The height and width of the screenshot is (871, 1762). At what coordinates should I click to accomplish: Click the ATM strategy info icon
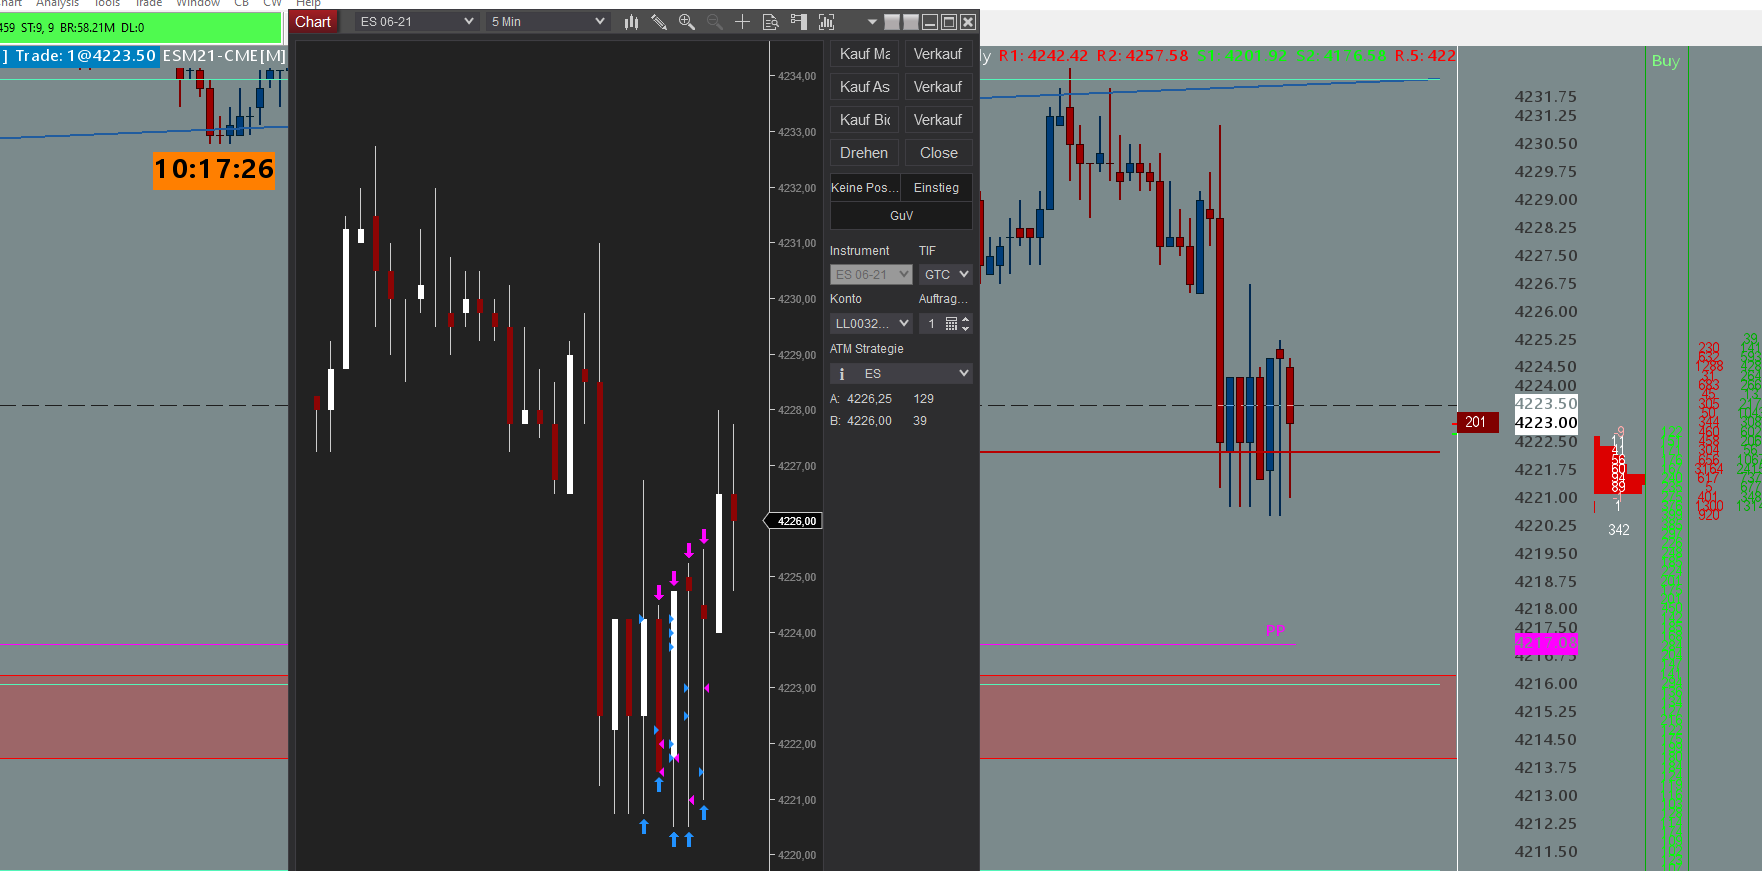coord(842,374)
